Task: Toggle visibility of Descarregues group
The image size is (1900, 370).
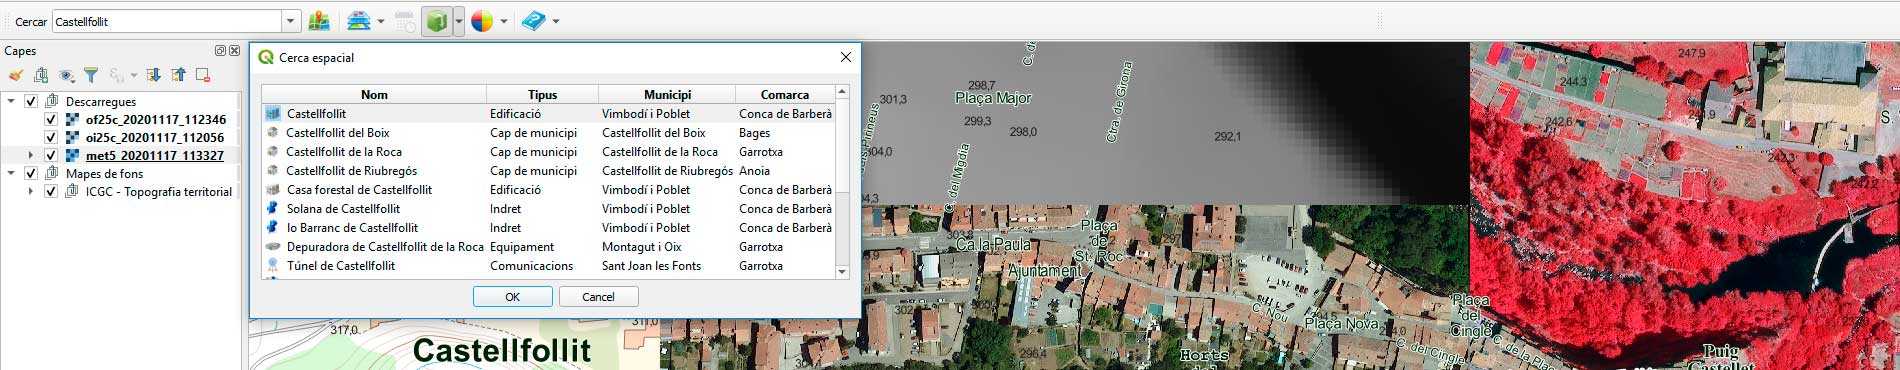Action: tap(31, 101)
